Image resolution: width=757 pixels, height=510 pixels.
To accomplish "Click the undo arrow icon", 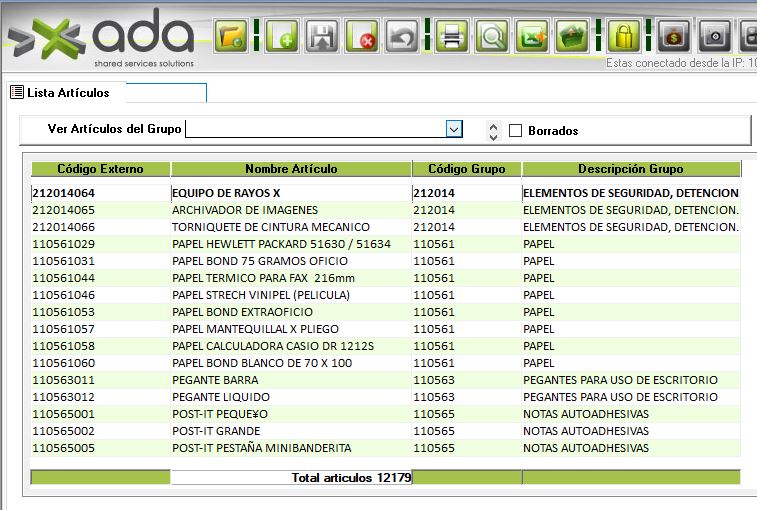I will [402, 37].
